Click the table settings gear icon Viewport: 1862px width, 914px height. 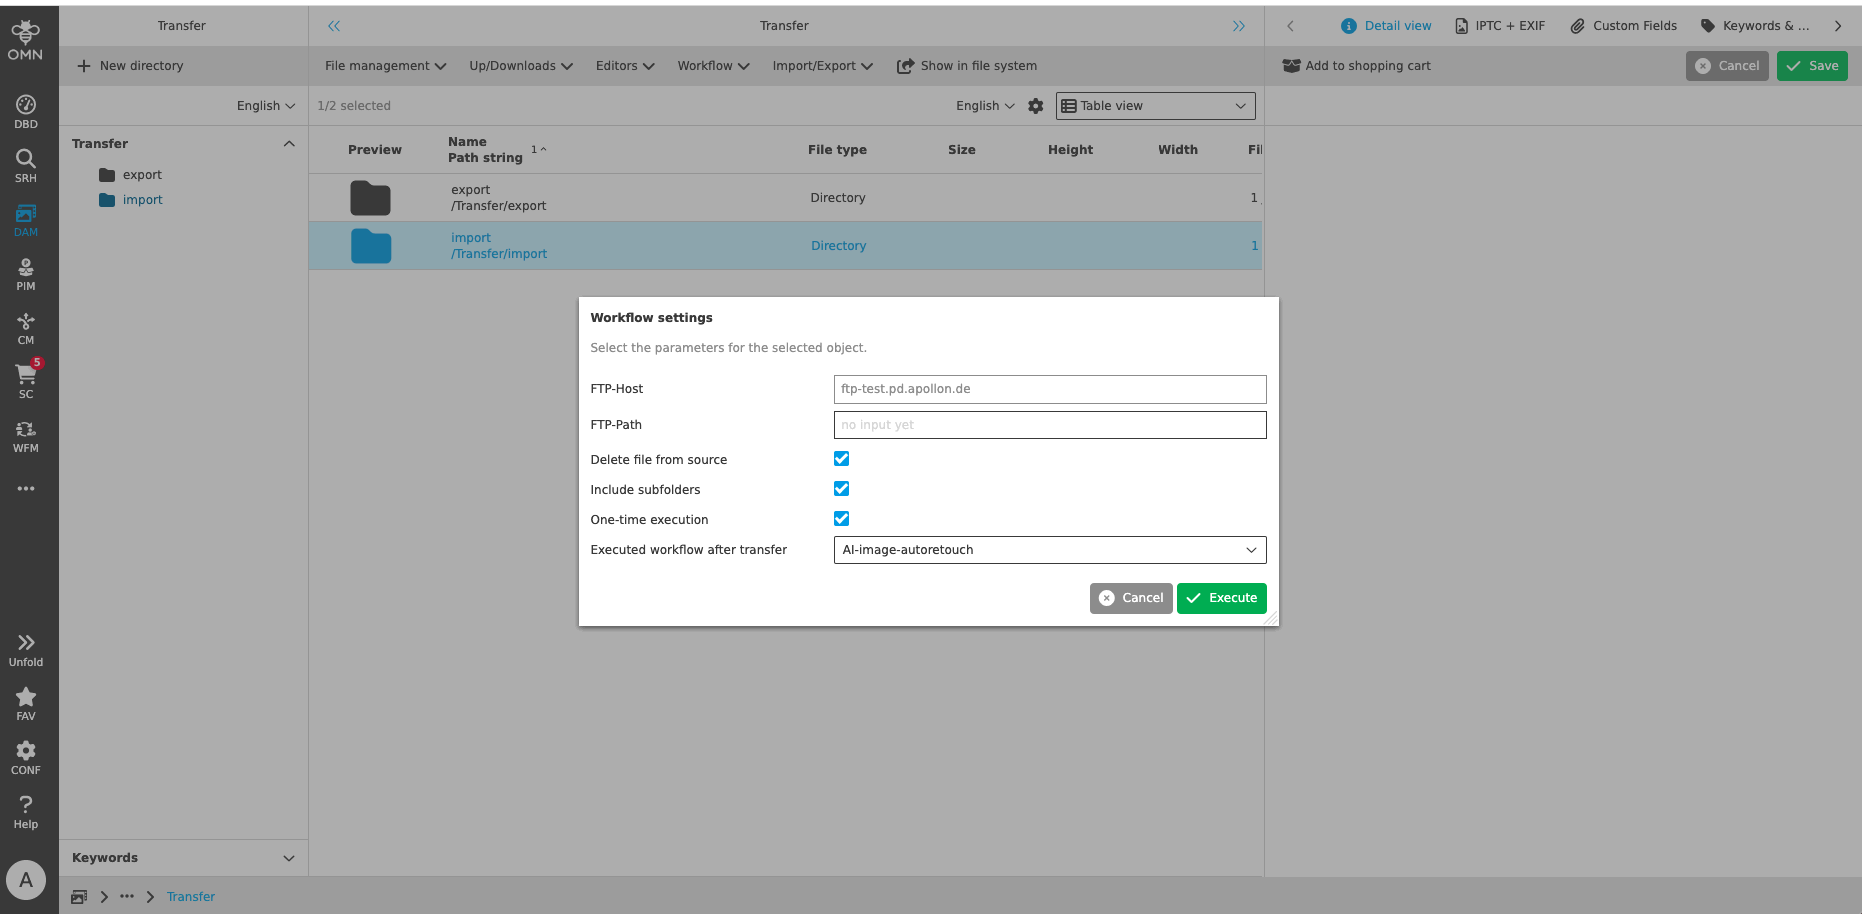[1036, 106]
